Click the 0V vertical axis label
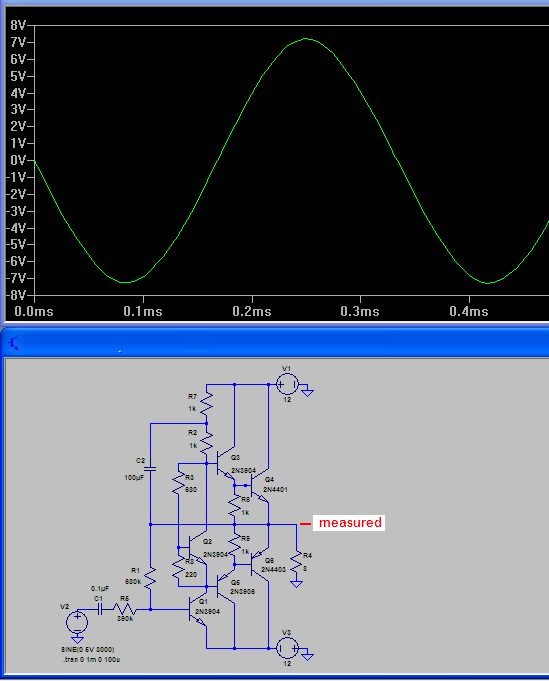Screen dimensions: 549x681 (x=18, y=160)
